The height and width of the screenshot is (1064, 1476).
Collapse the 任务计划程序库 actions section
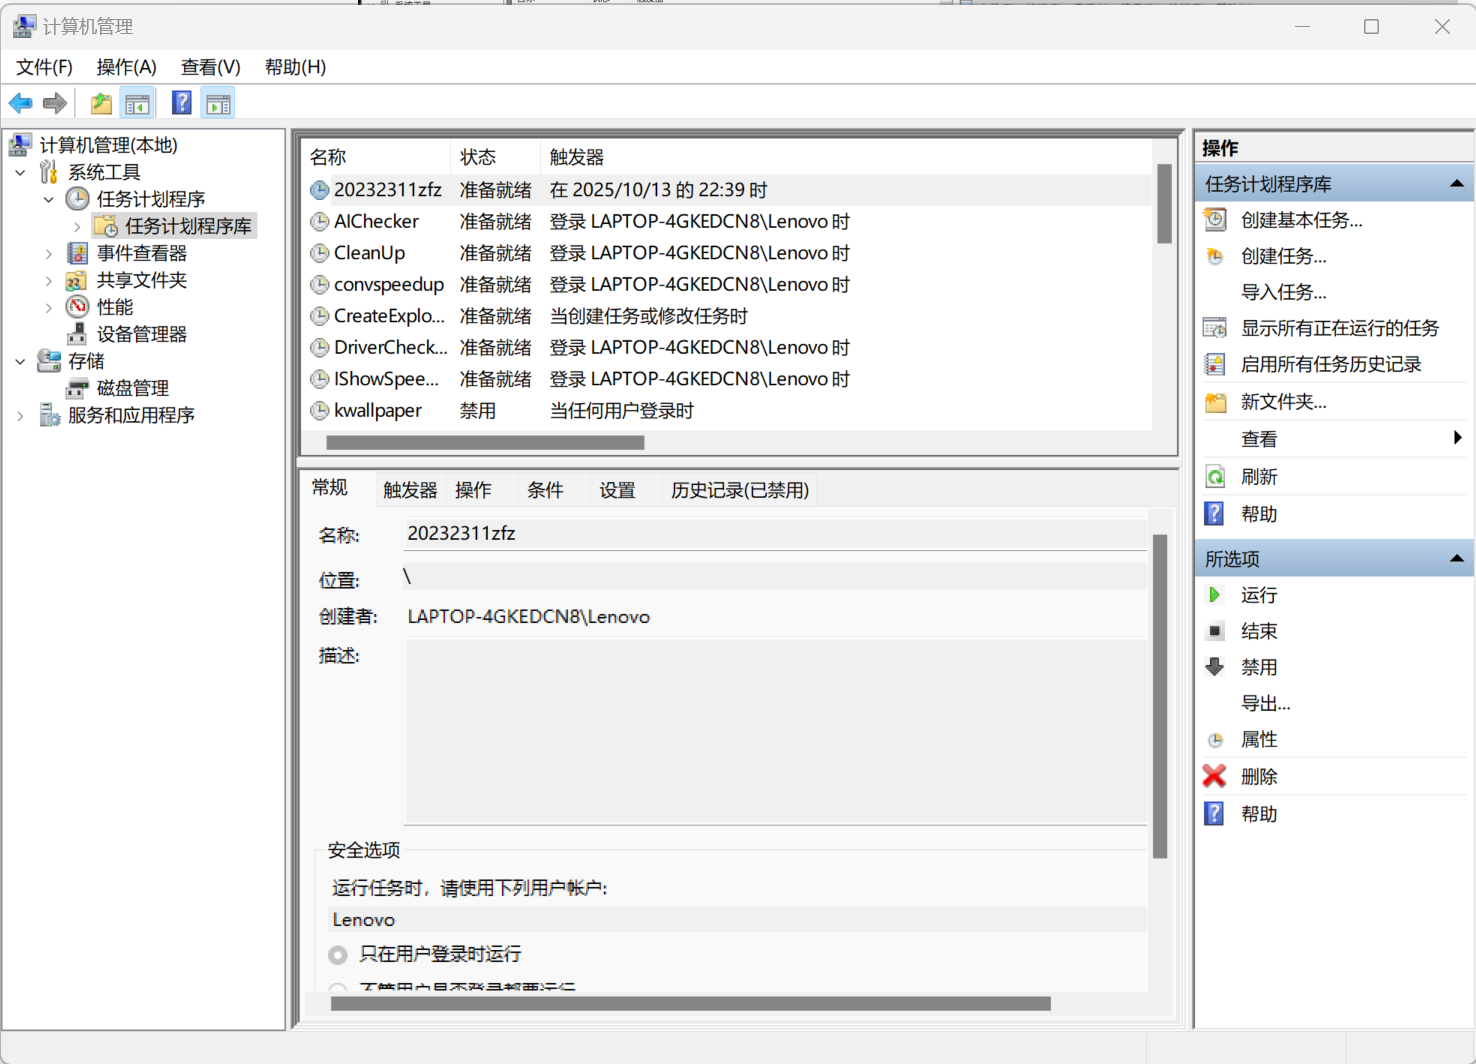[x=1457, y=184]
